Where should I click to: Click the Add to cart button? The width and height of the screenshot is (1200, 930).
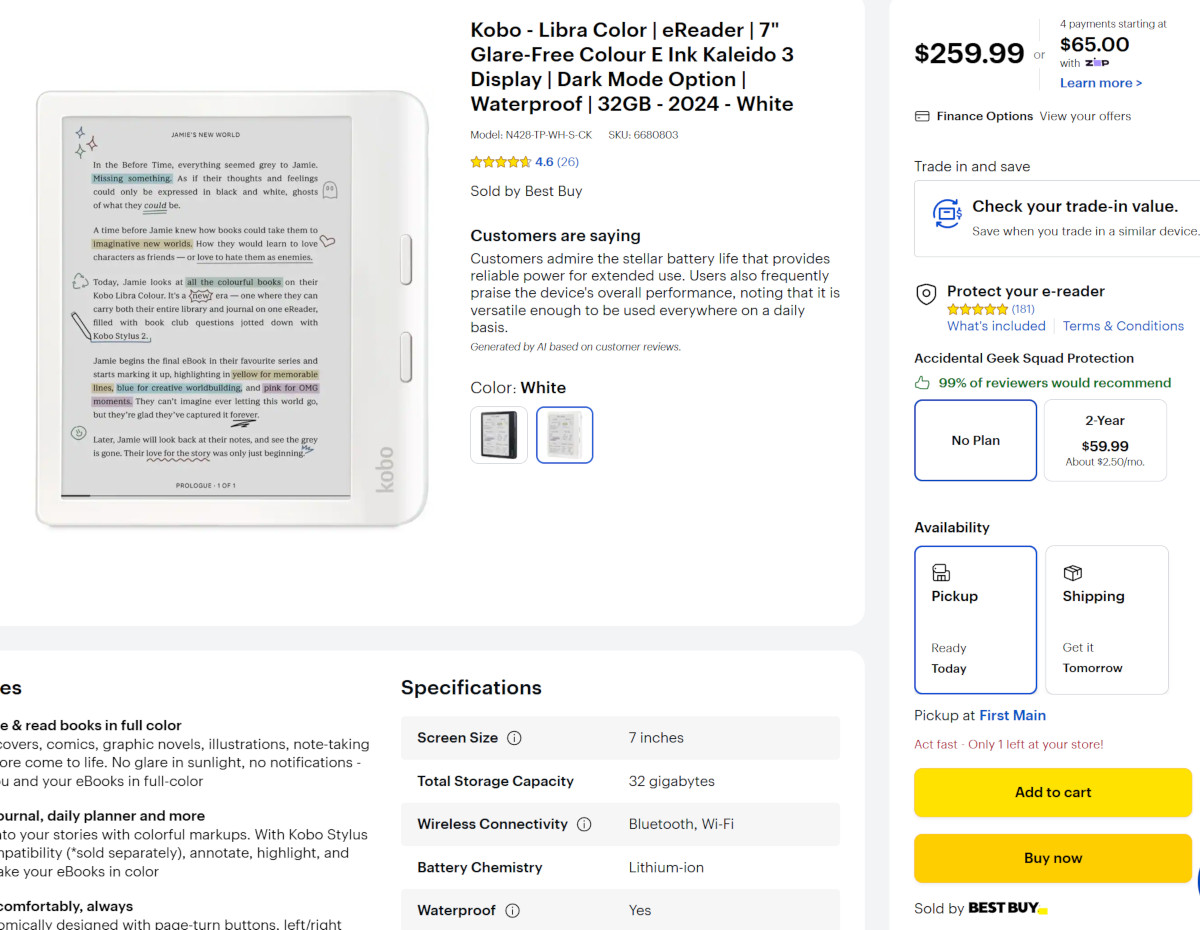pyautogui.click(x=1053, y=792)
